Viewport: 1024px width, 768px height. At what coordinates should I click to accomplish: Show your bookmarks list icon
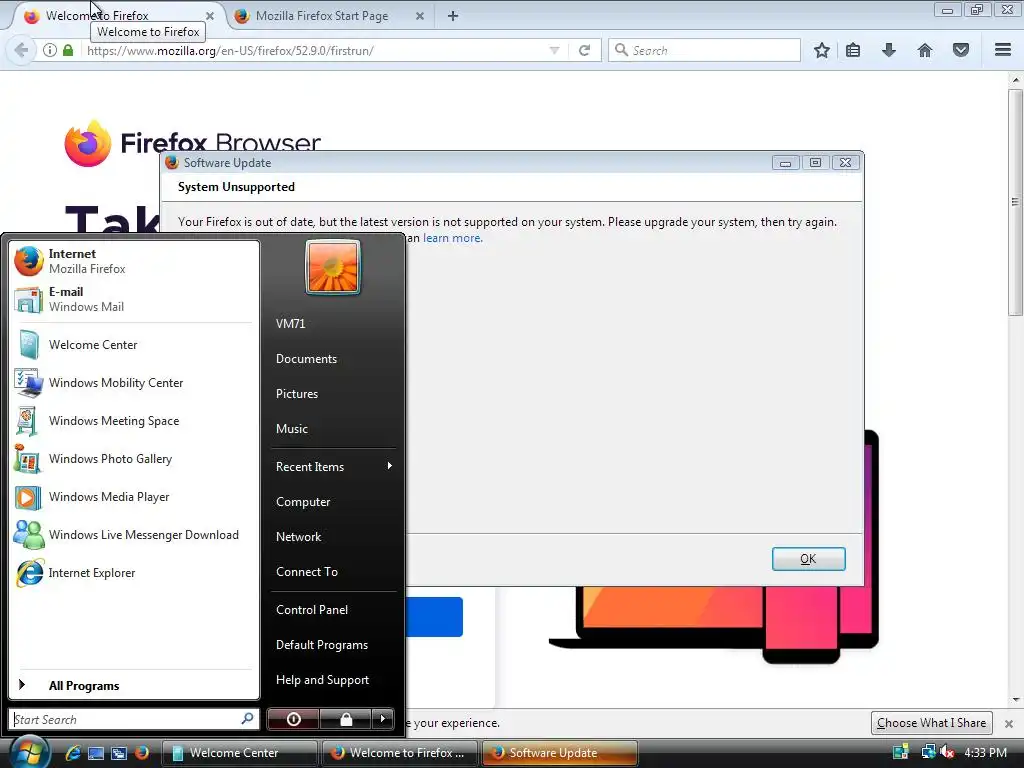853,50
